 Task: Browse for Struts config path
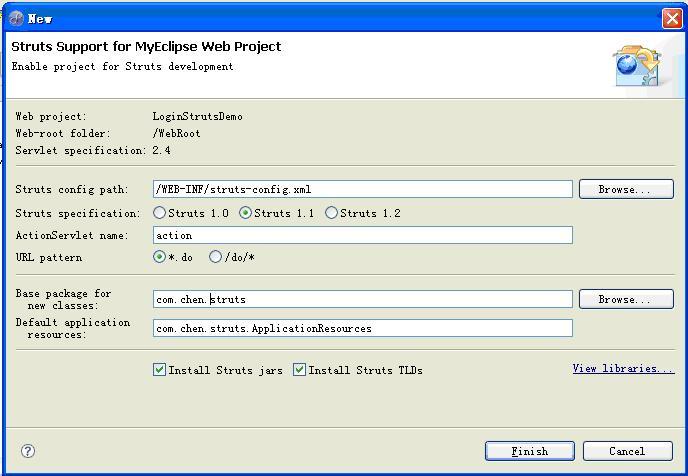point(626,189)
